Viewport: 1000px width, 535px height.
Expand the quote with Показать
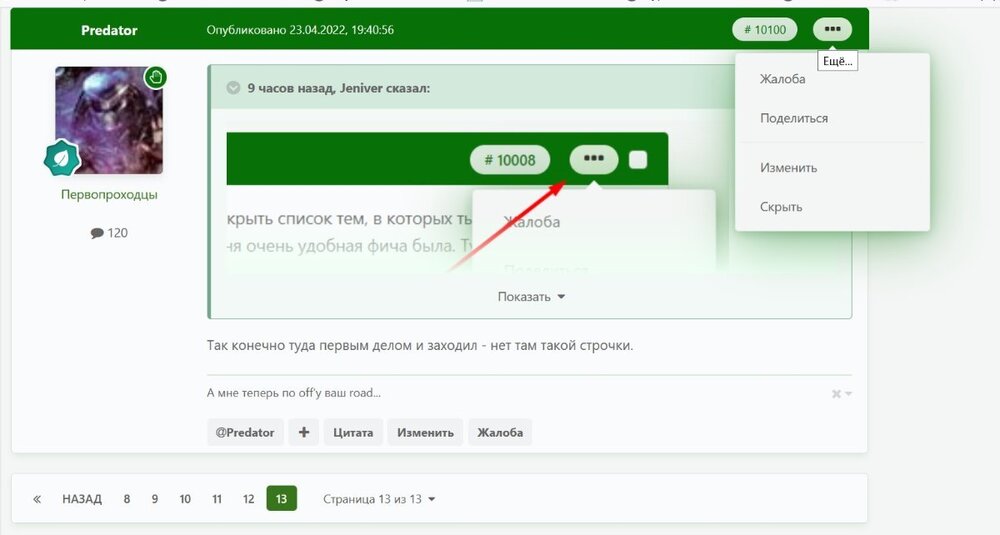(531, 297)
